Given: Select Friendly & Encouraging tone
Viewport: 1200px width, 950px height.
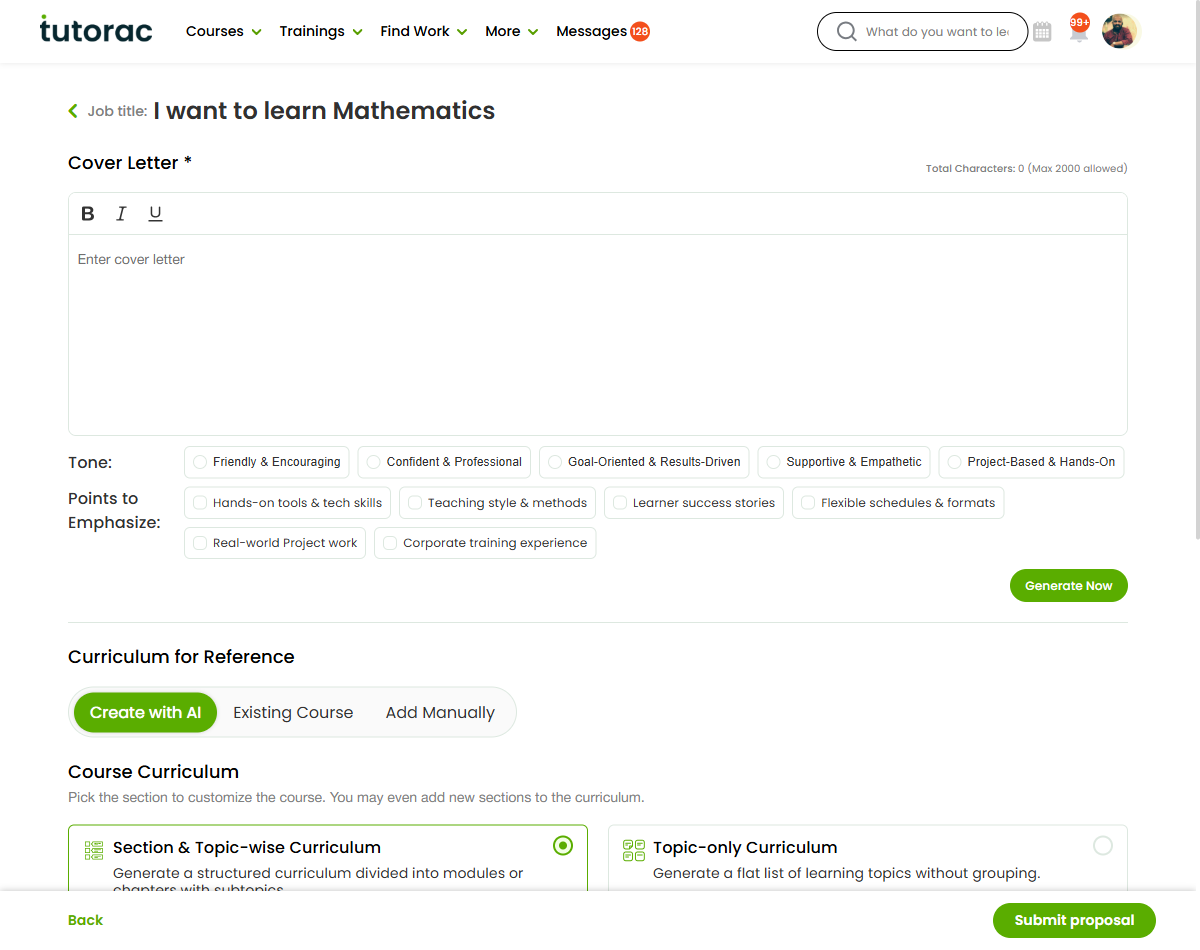Looking at the screenshot, I should [267, 462].
